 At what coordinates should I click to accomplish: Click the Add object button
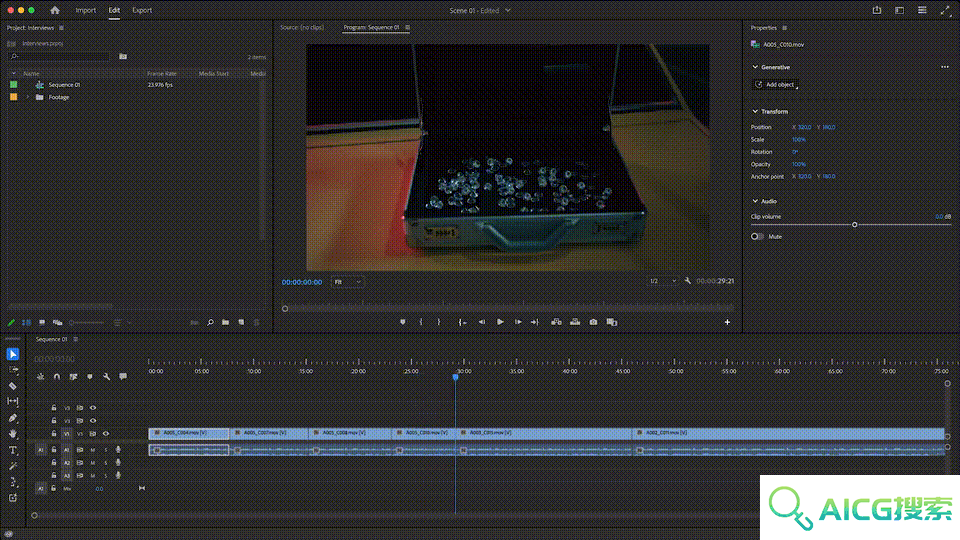[775, 84]
